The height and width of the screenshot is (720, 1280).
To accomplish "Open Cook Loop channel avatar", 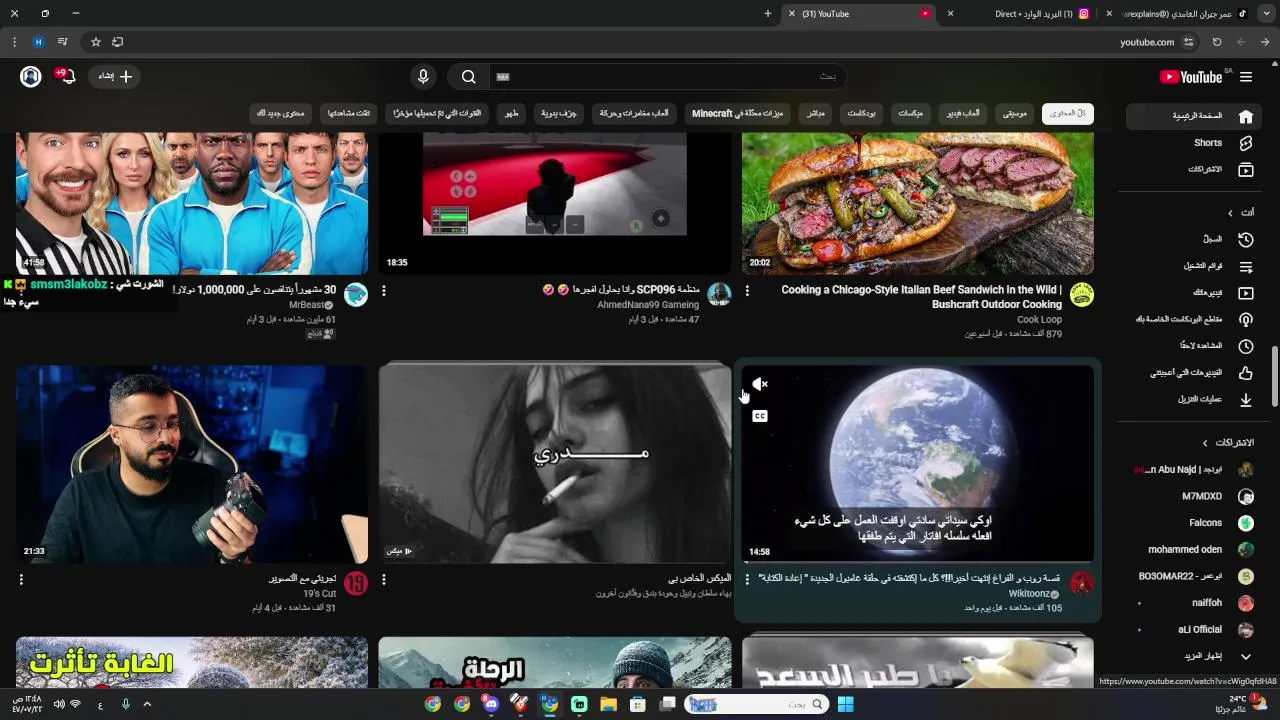I will coord(1081,295).
